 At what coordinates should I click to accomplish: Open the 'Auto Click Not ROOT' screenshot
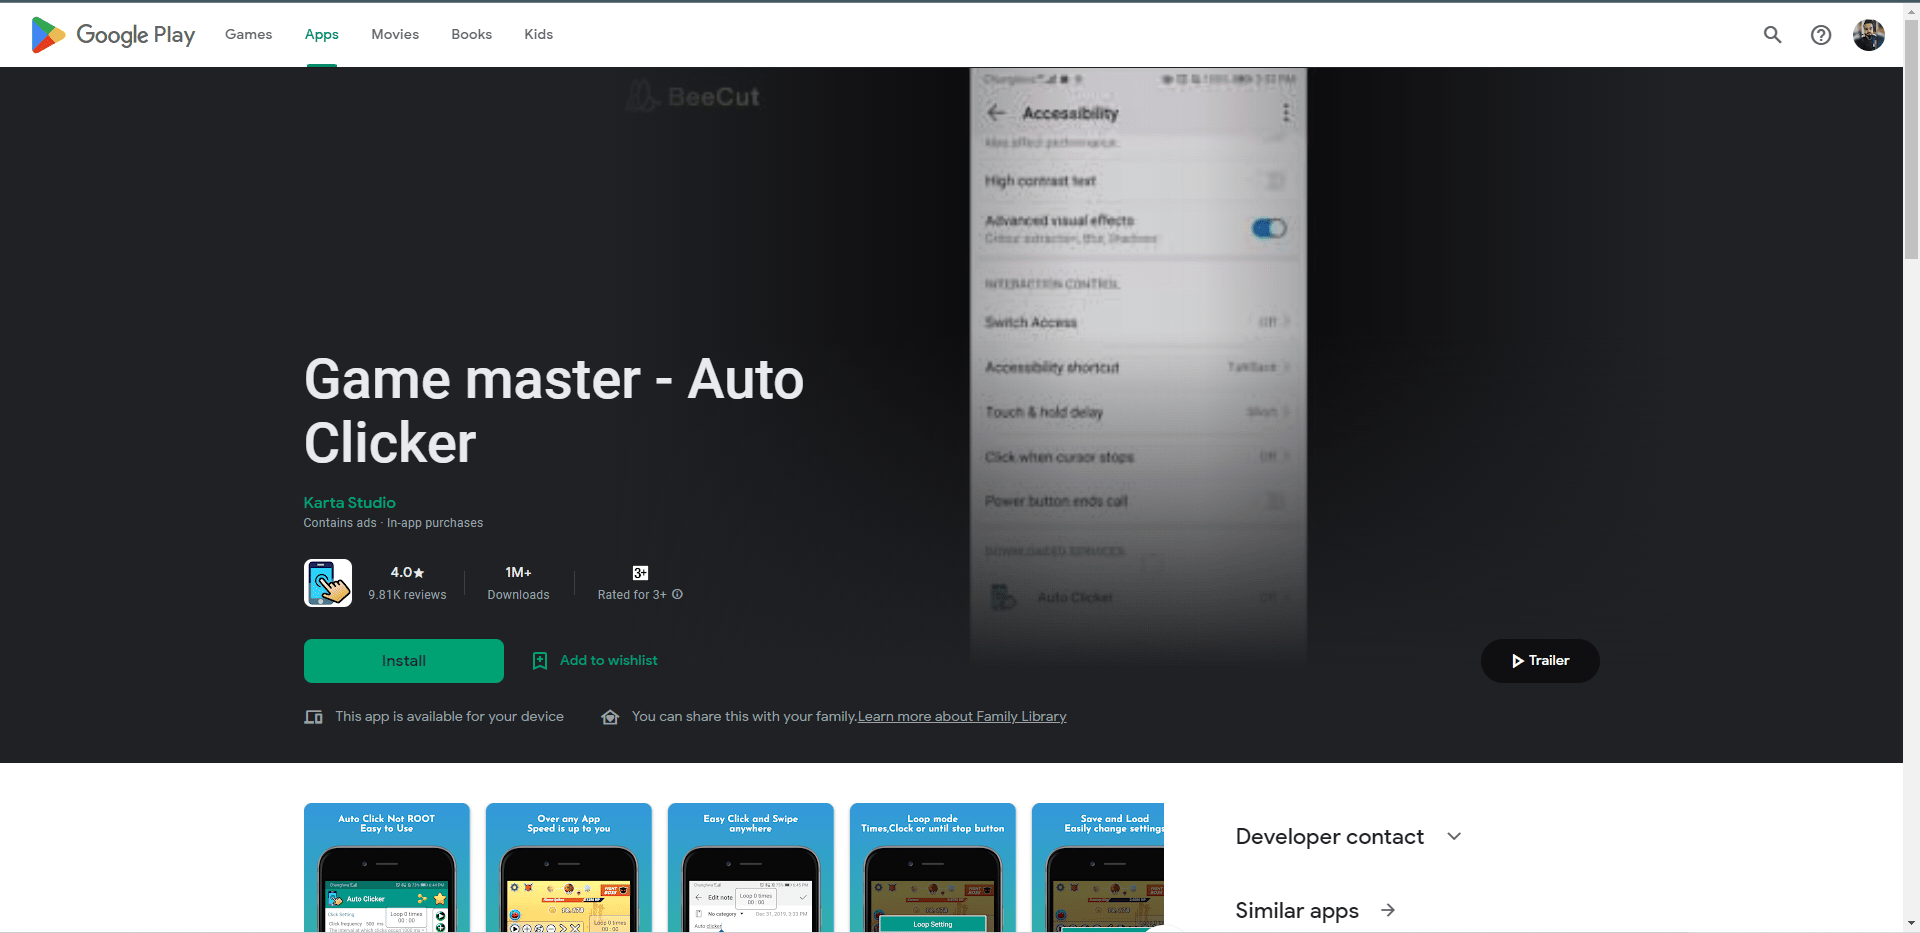pyautogui.click(x=387, y=867)
